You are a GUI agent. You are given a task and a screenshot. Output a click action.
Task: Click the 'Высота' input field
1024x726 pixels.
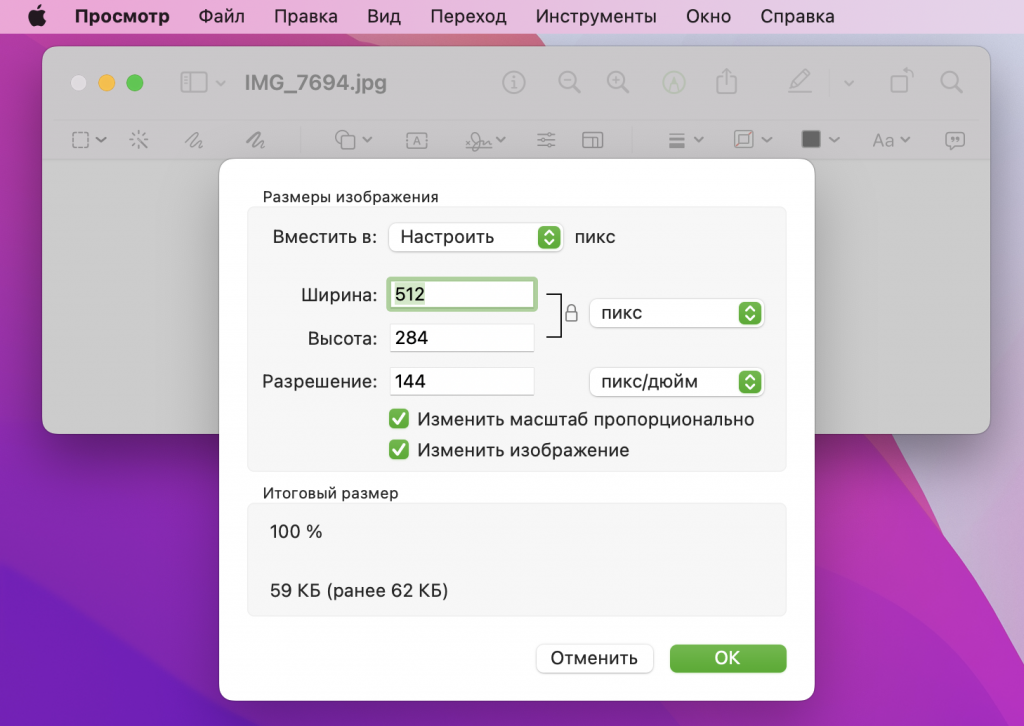coord(461,338)
